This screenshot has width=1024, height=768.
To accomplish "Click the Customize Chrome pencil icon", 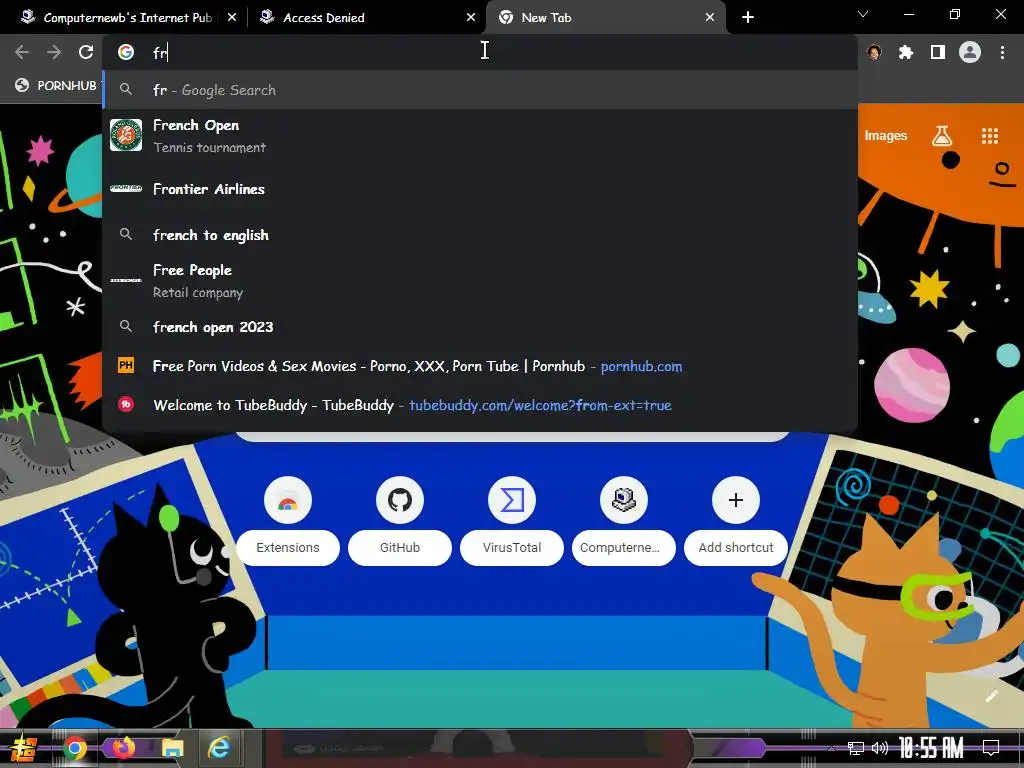I will point(991,696).
